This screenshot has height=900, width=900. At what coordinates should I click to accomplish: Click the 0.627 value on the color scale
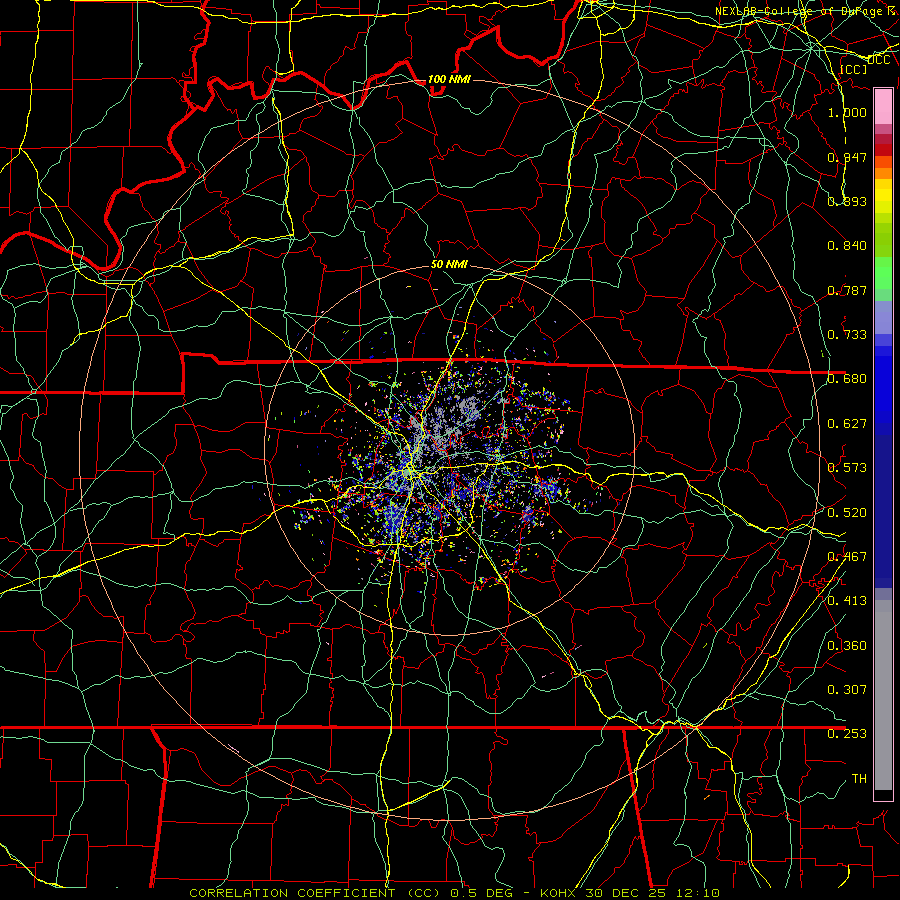pyautogui.click(x=847, y=423)
